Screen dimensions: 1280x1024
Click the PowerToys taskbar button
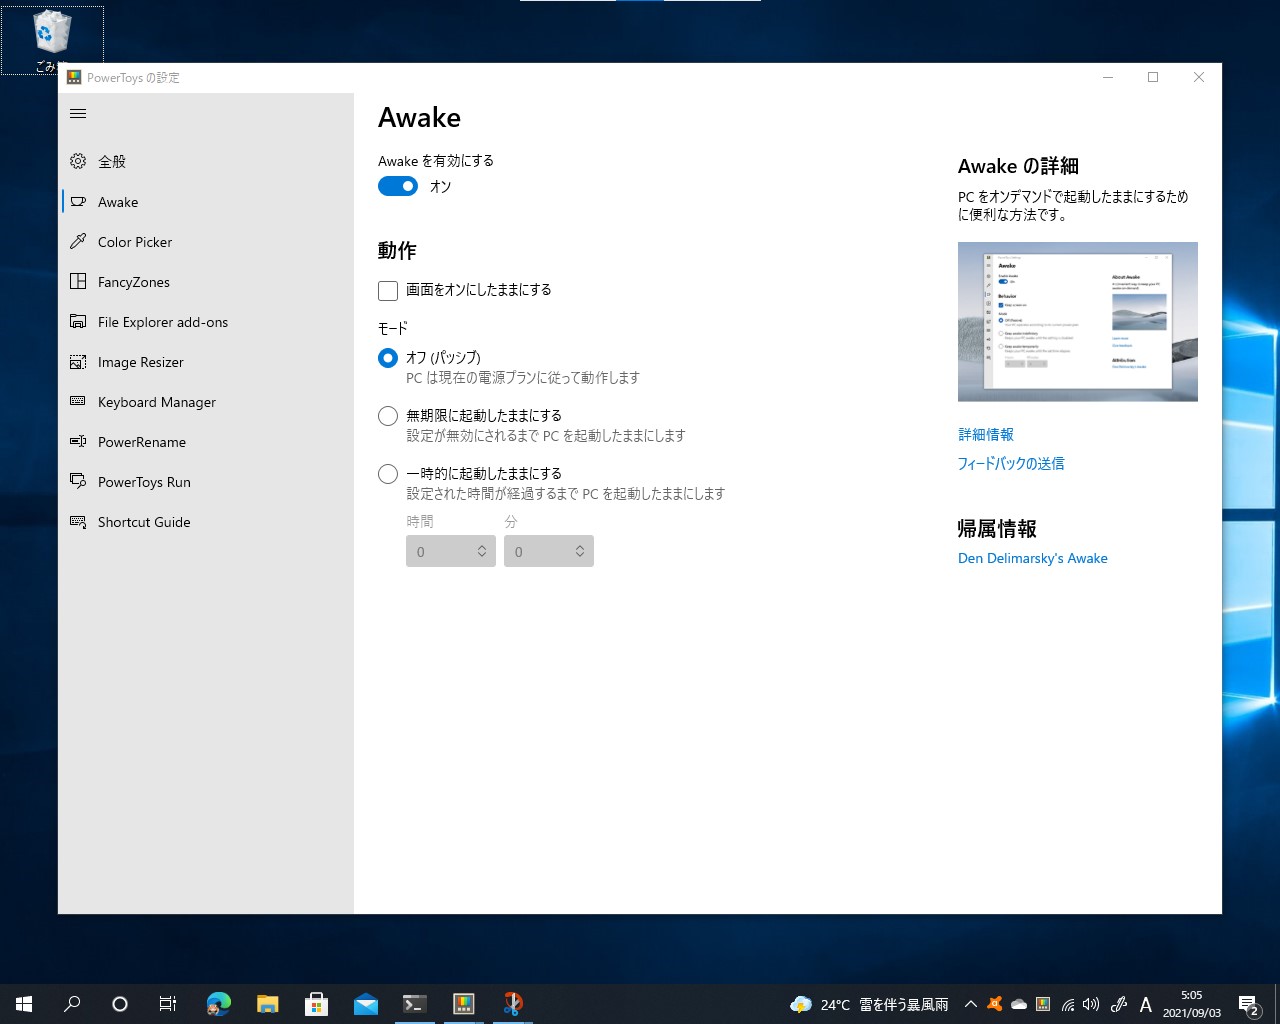(x=463, y=1004)
